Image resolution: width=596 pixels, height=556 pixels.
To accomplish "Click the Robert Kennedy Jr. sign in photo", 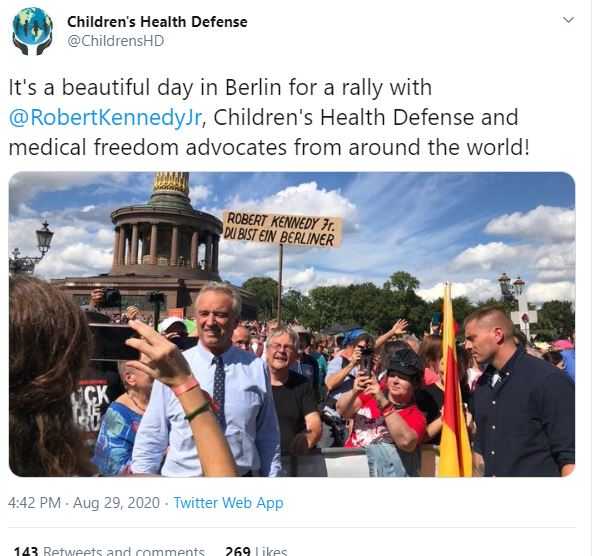I will pyautogui.click(x=282, y=229).
